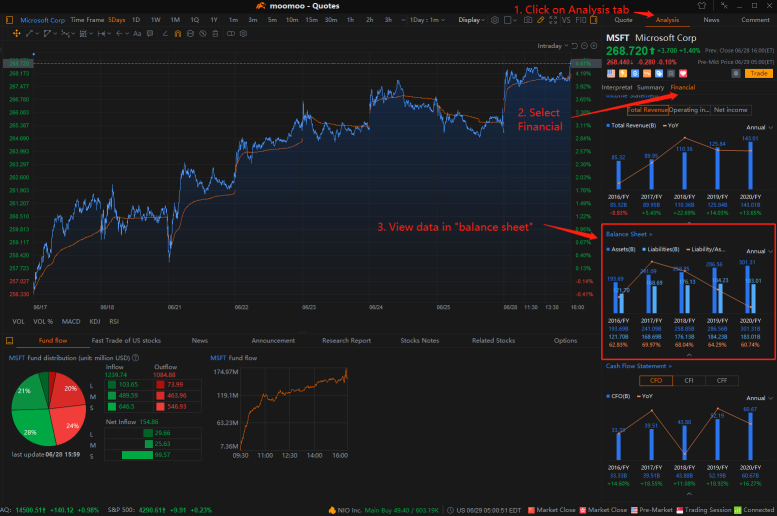
Task: Open the text annotation Aa tool
Action: click(137, 34)
